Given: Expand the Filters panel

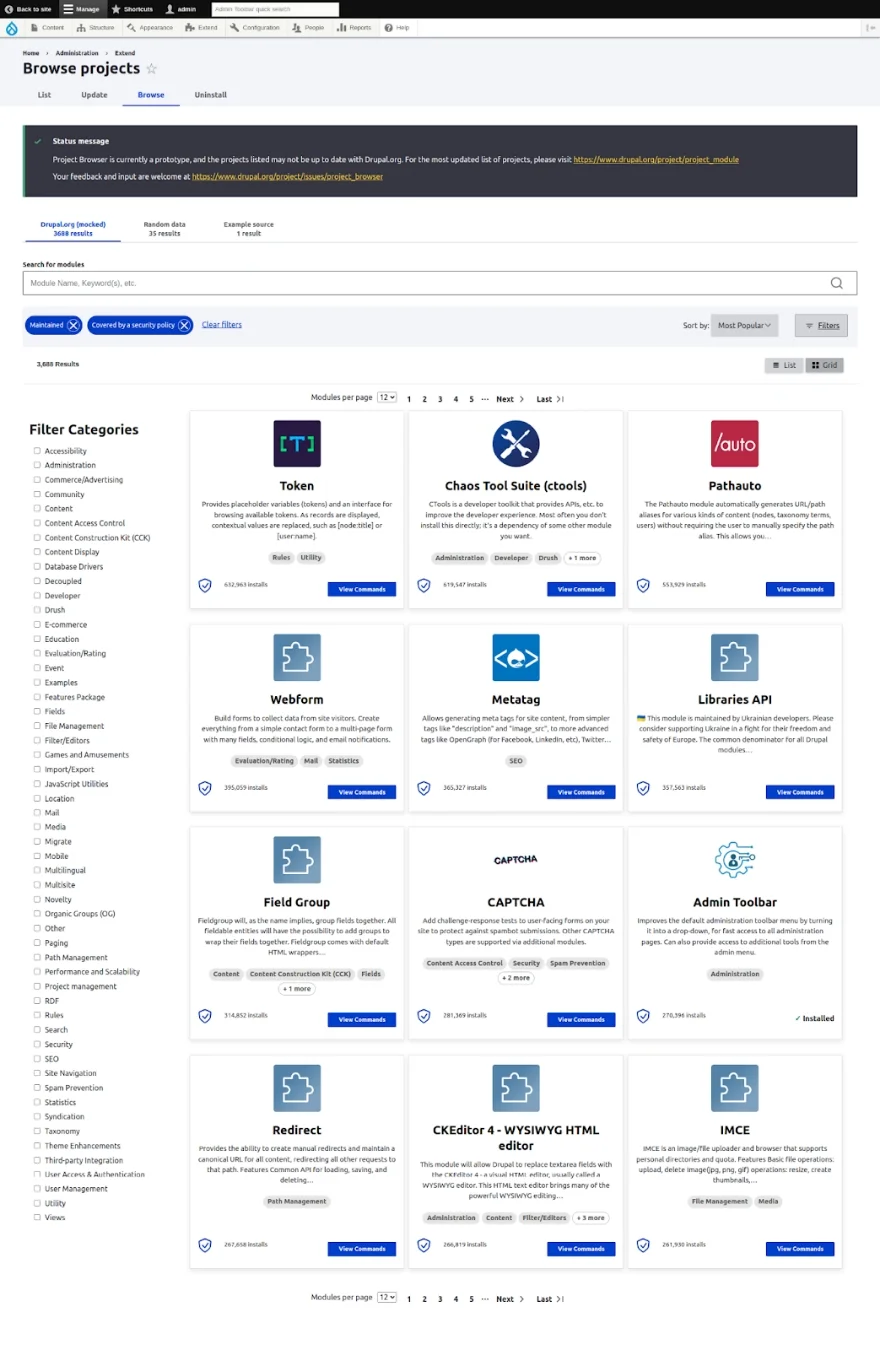Looking at the screenshot, I should point(820,325).
